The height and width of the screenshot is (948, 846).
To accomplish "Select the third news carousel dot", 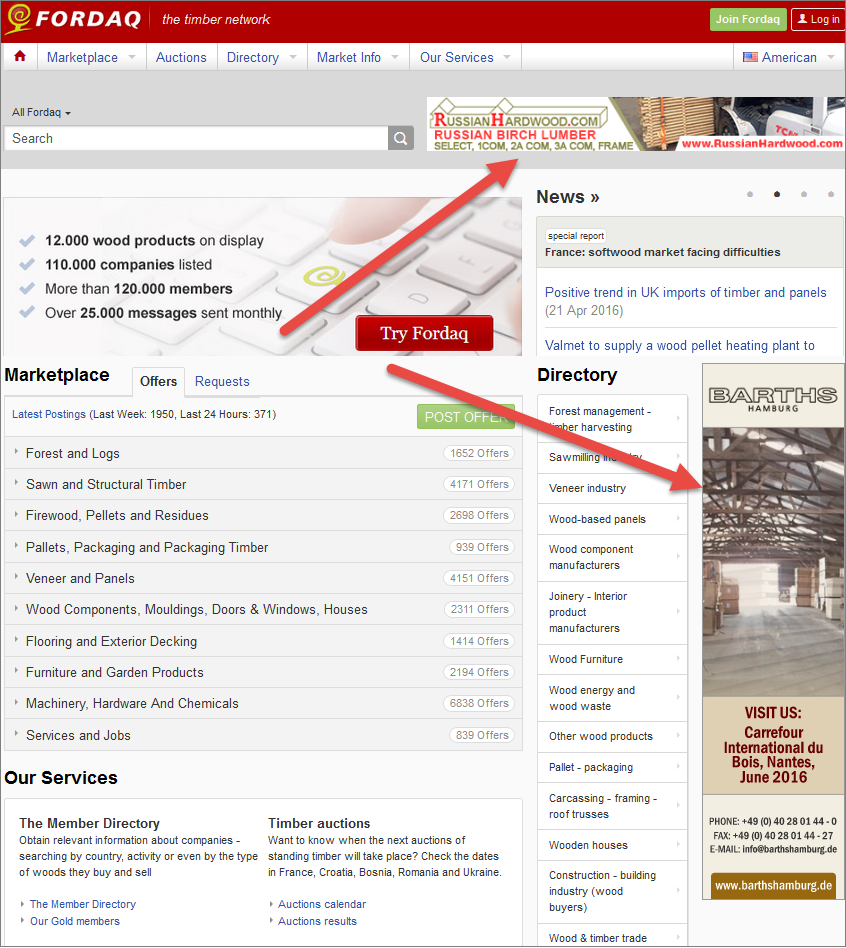I will 804,194.
